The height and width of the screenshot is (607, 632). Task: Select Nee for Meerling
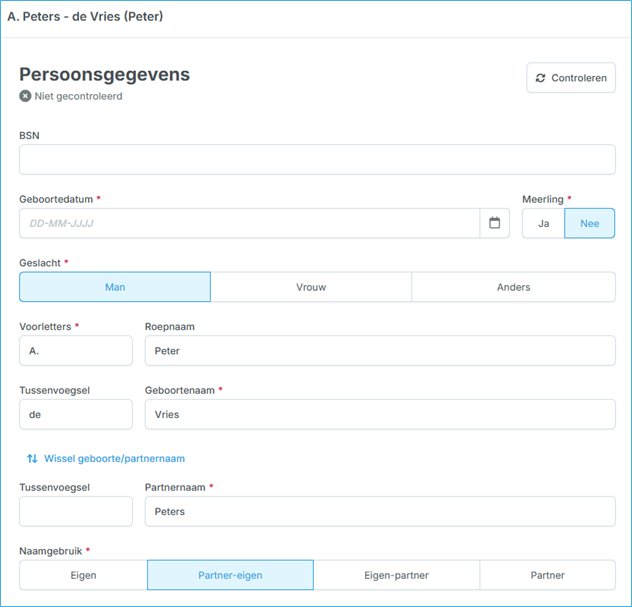(590, 223)
